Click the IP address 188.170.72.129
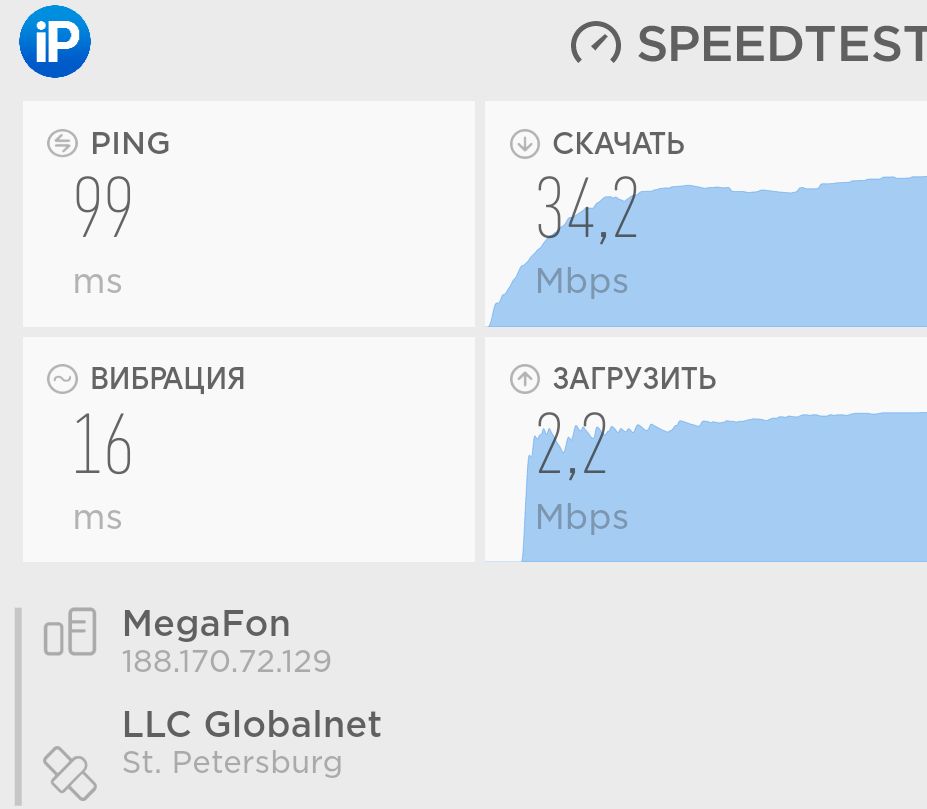 226,661
